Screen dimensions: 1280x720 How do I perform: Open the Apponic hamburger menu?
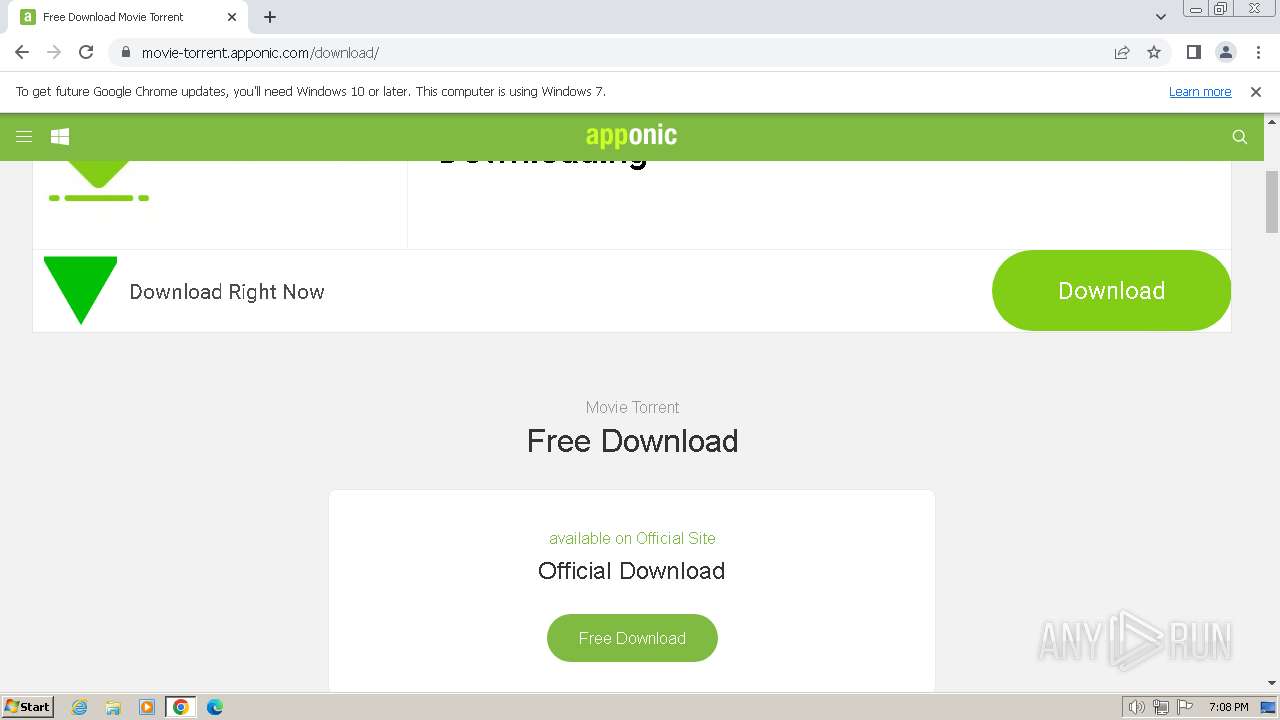point(24,137)
